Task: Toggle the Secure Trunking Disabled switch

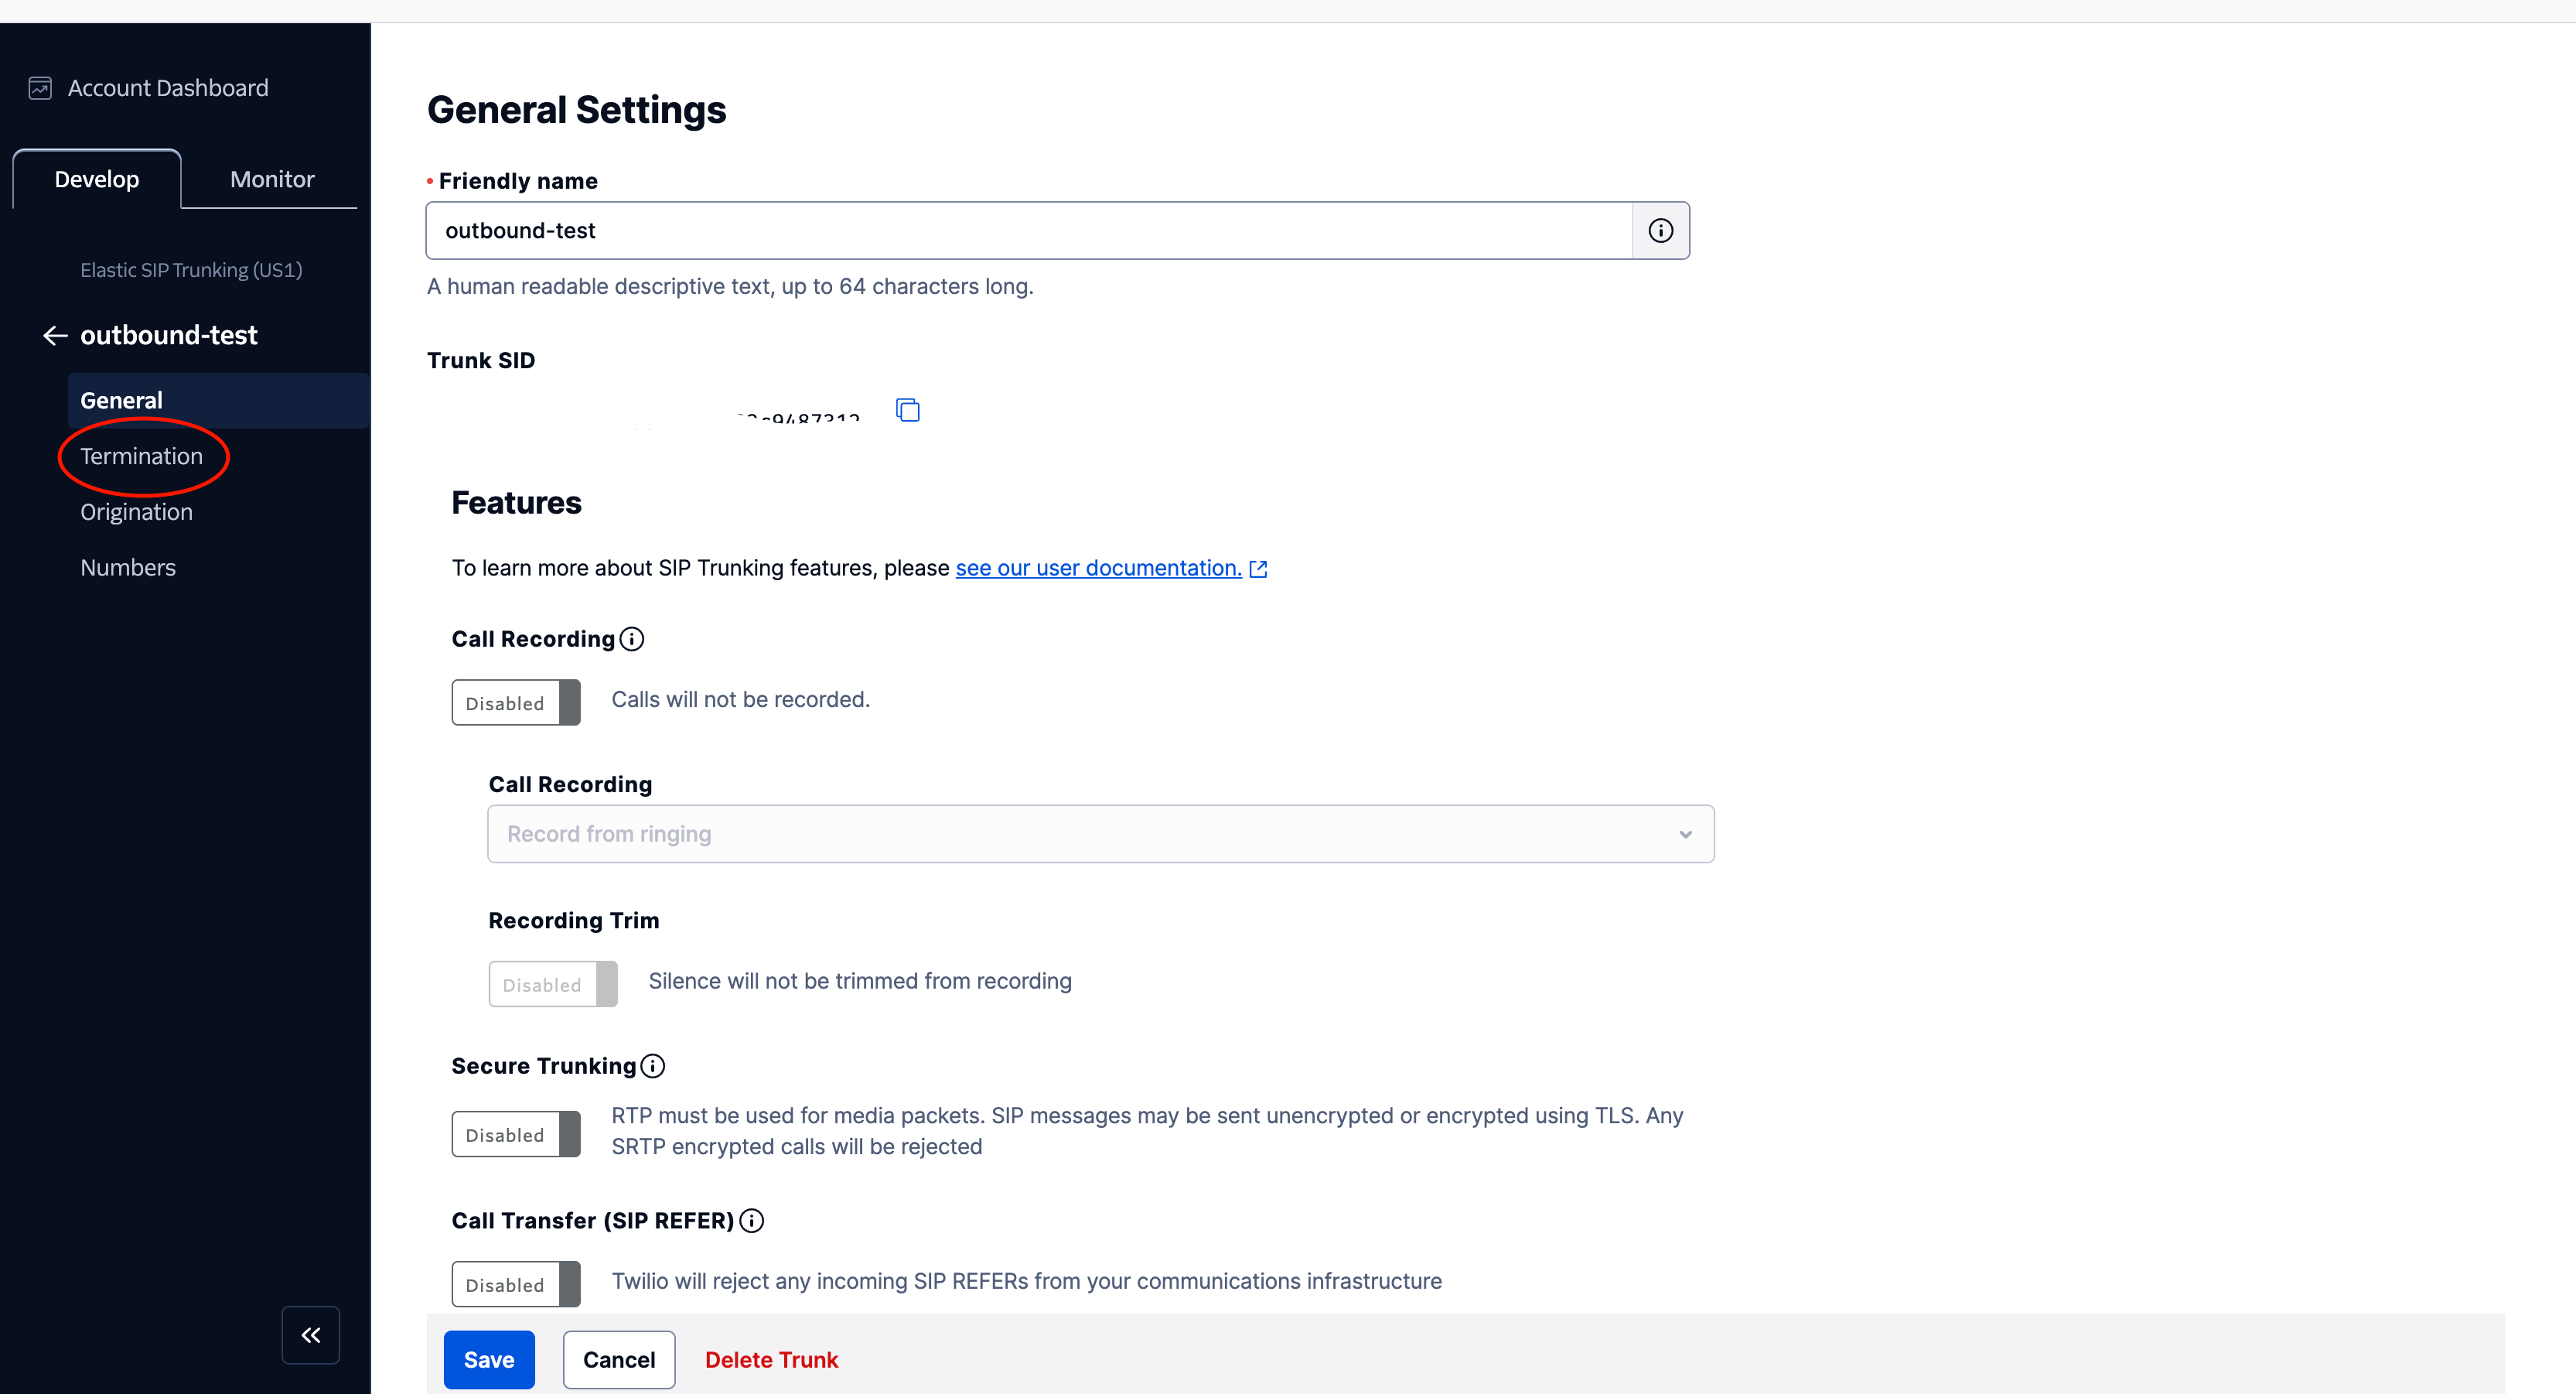Action: [516, 1135]
